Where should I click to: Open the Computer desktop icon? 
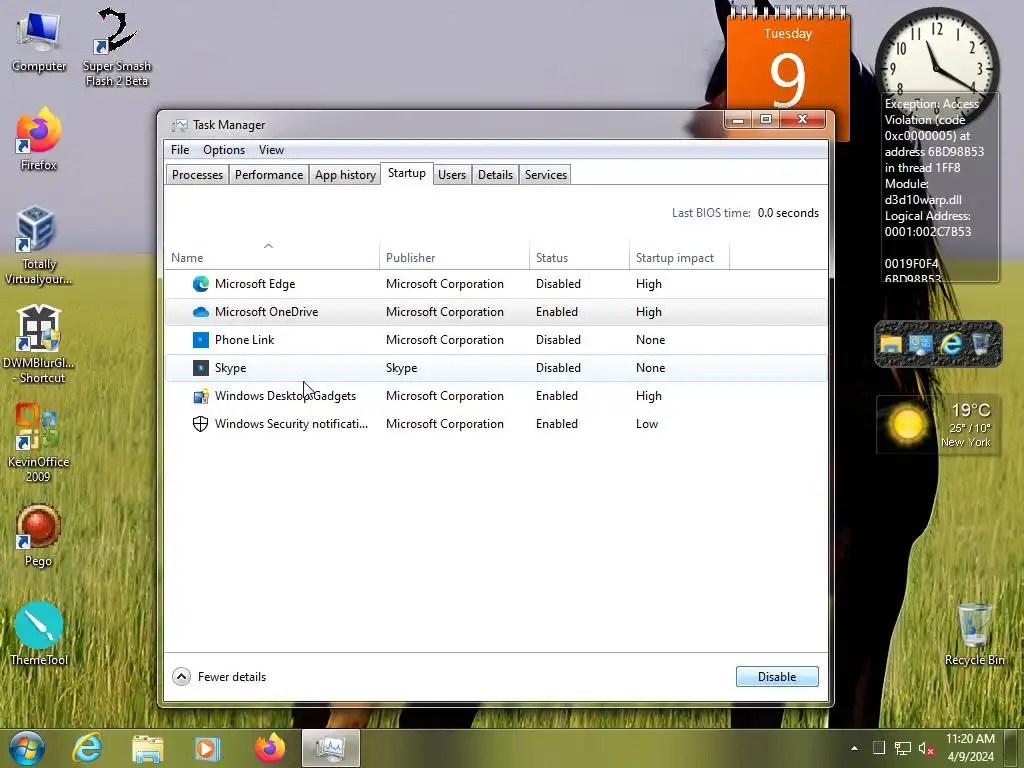point(39,42)
